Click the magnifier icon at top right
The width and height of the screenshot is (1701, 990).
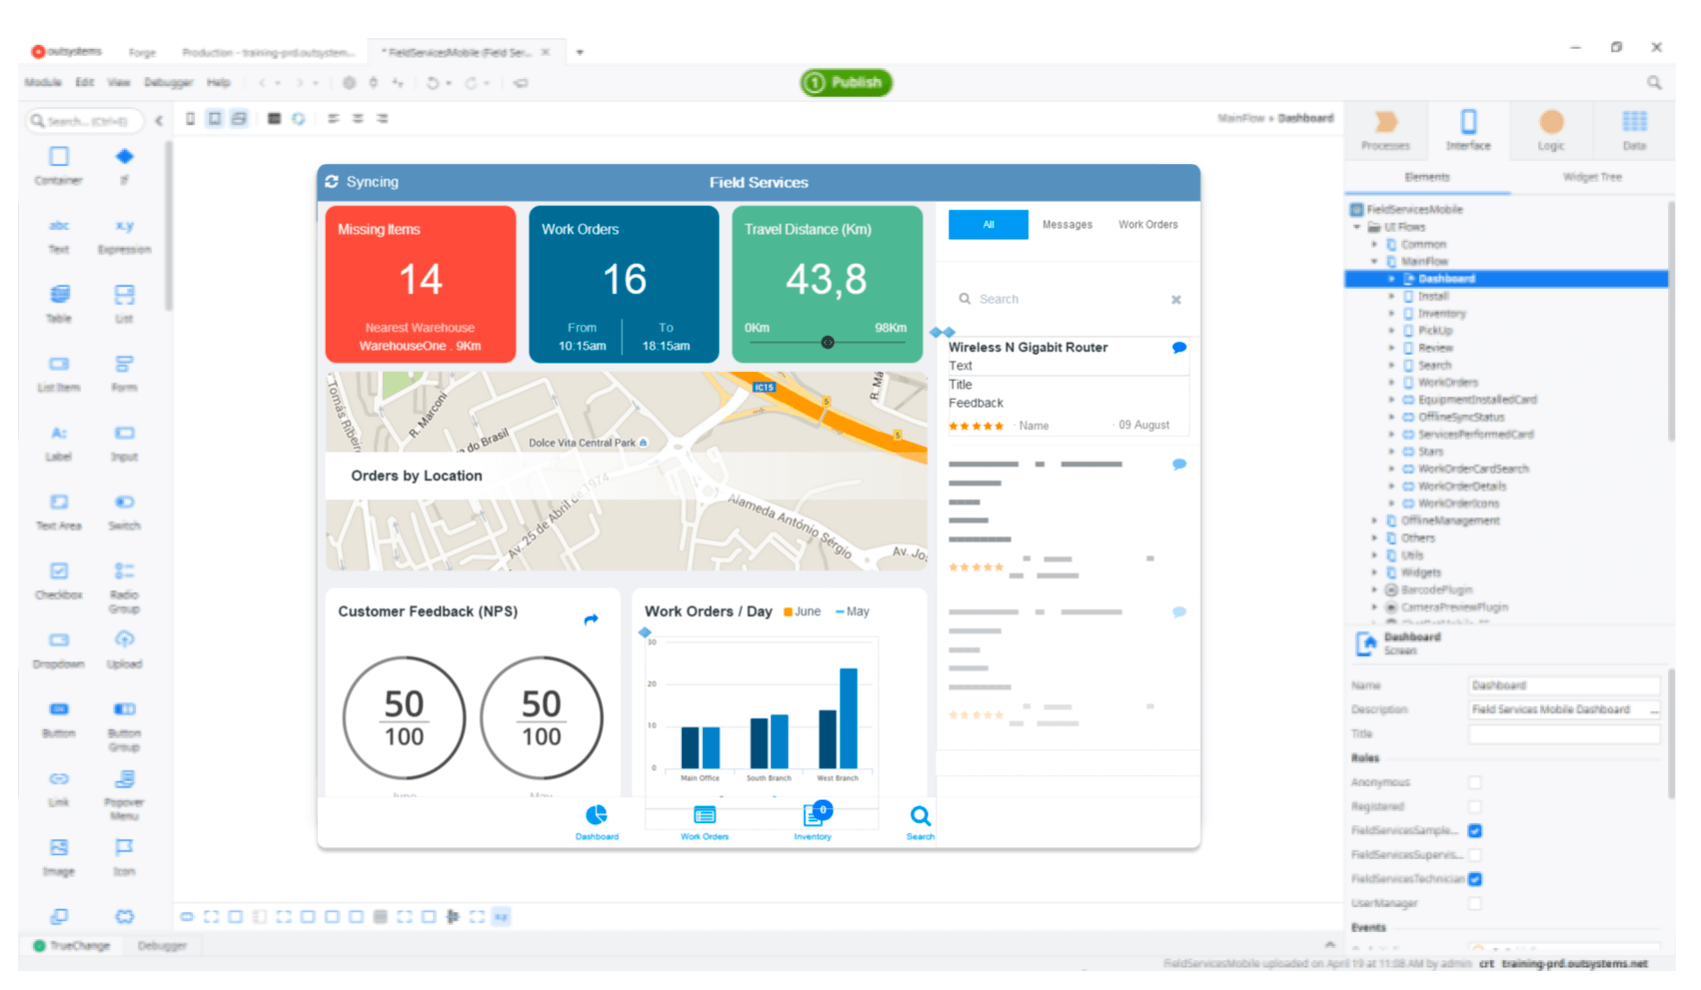click(1654, 83)
